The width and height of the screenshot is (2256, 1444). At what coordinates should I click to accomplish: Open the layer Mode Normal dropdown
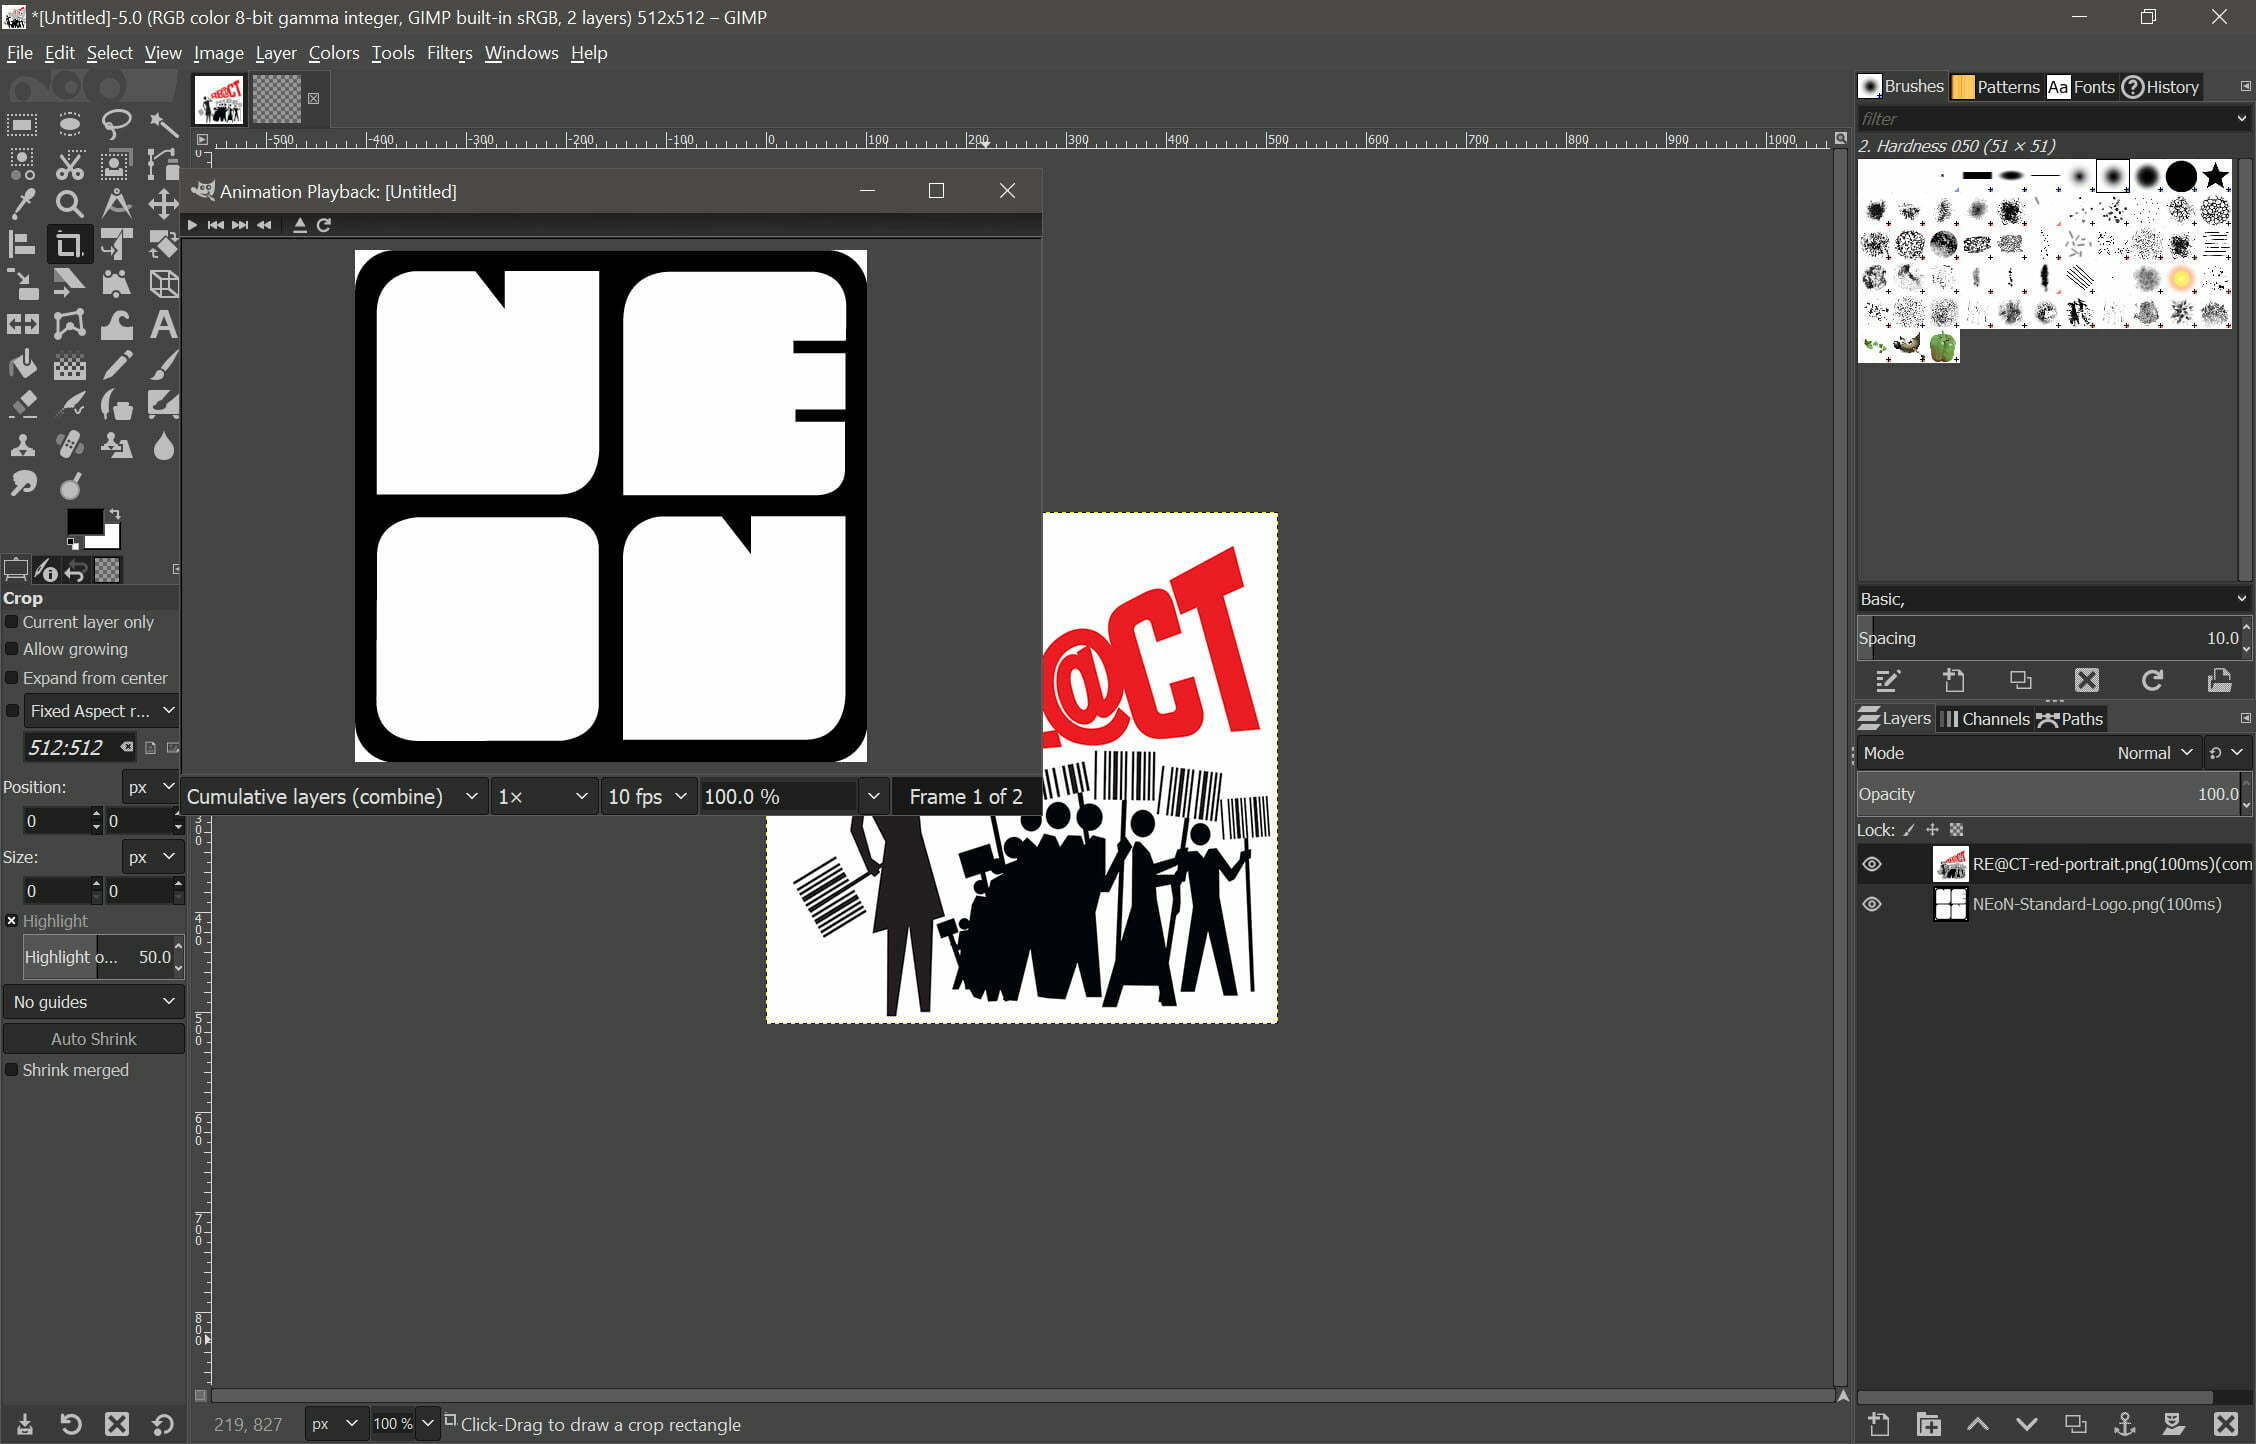click(2030, 753)
